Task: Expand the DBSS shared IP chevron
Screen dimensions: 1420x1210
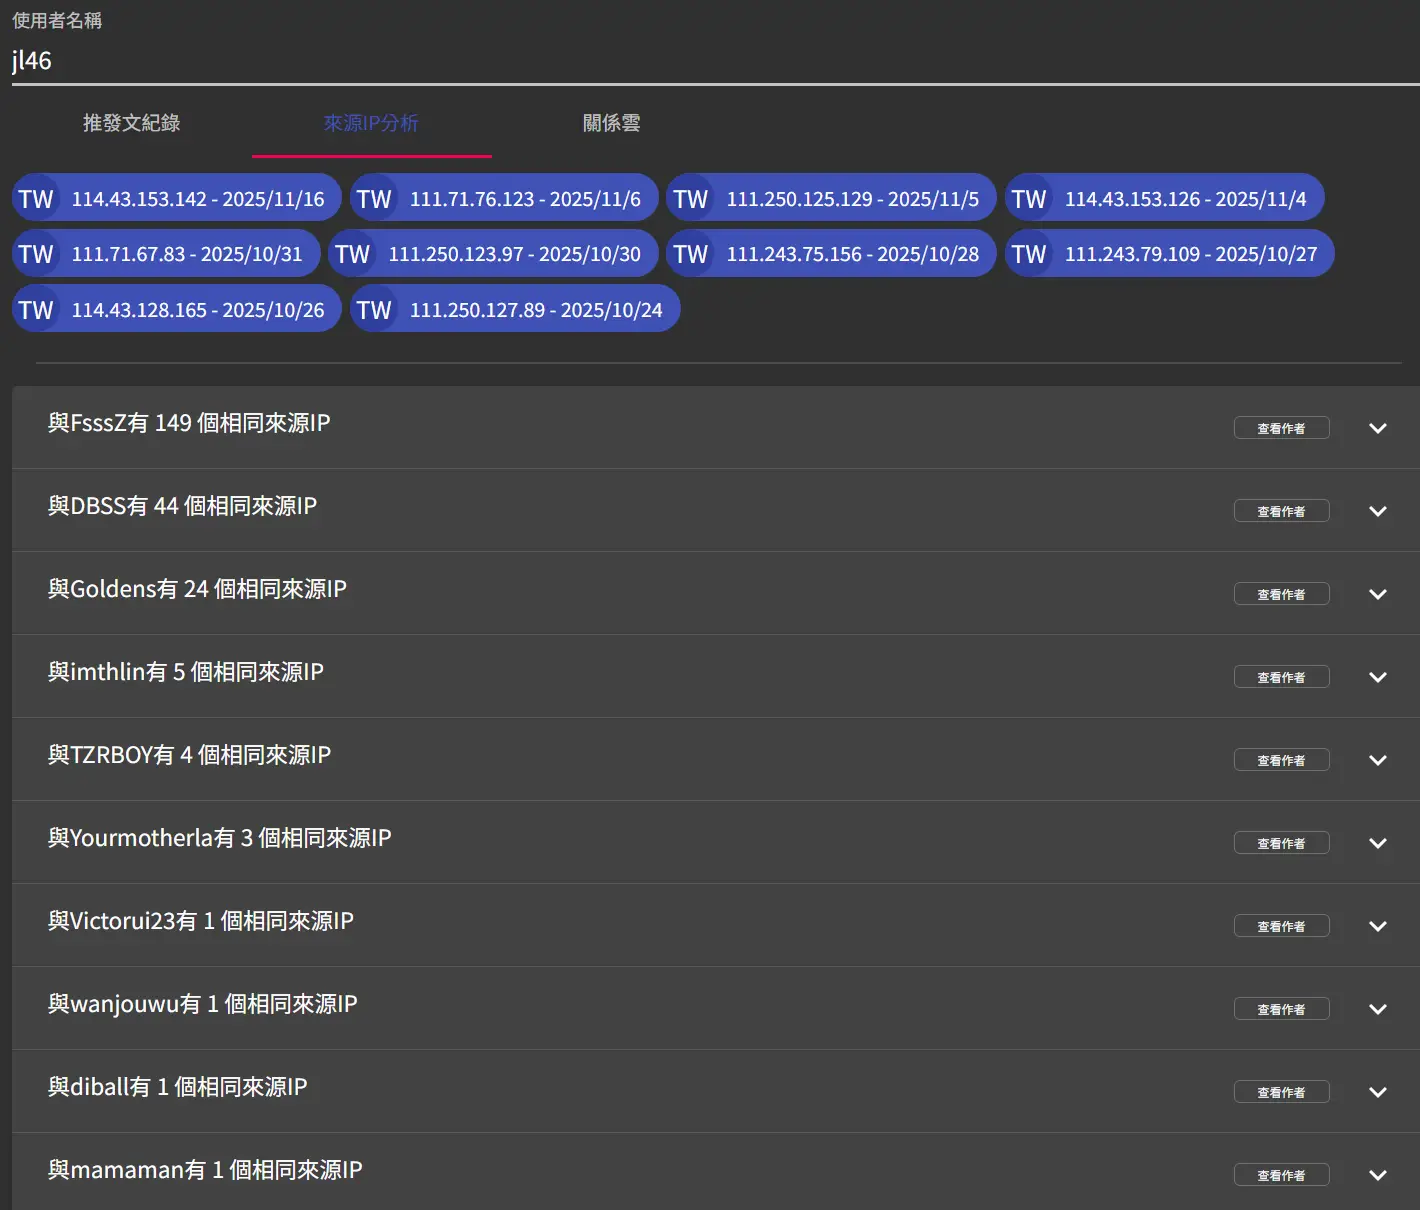Action: pyautogui.click(x=1377, y=511)
